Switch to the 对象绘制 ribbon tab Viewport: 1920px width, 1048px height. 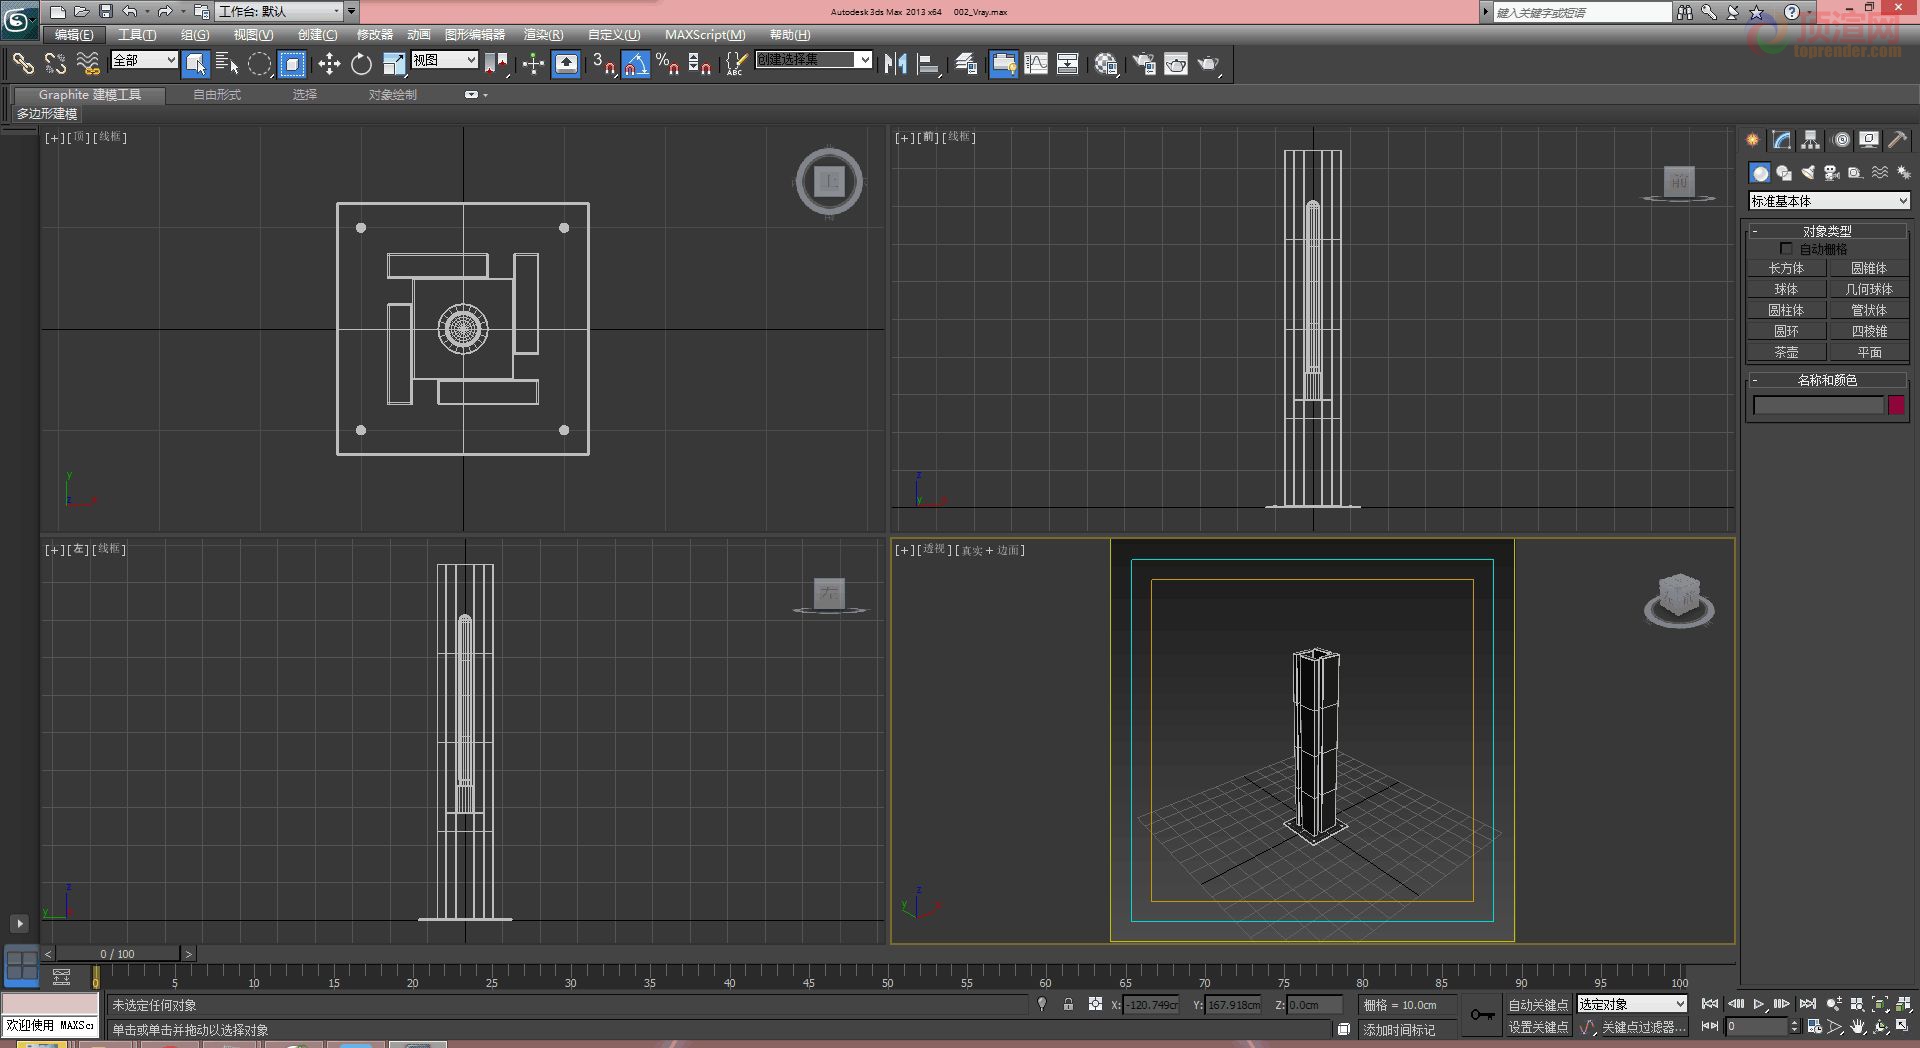pos(393,95)
